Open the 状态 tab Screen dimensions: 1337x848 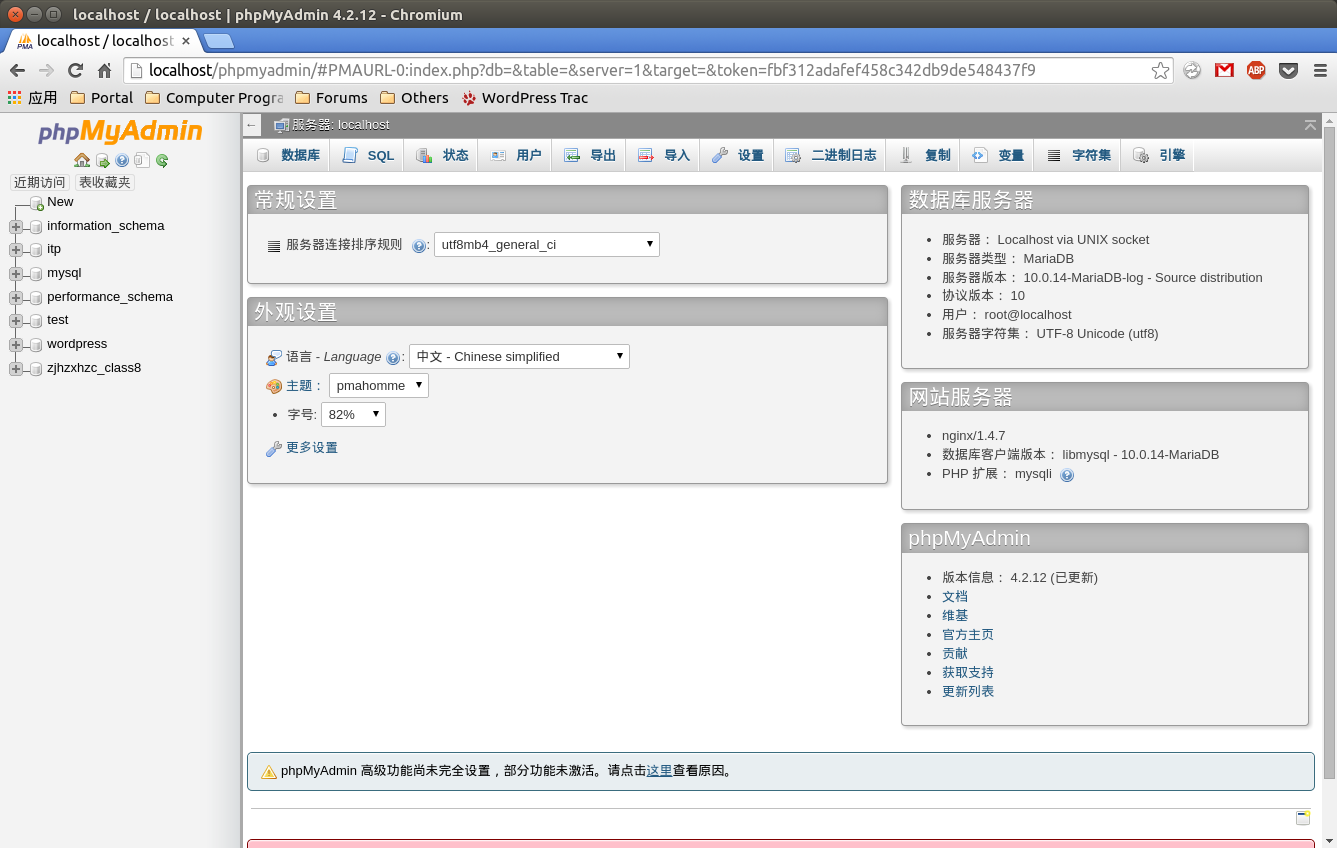pos(442,155)
